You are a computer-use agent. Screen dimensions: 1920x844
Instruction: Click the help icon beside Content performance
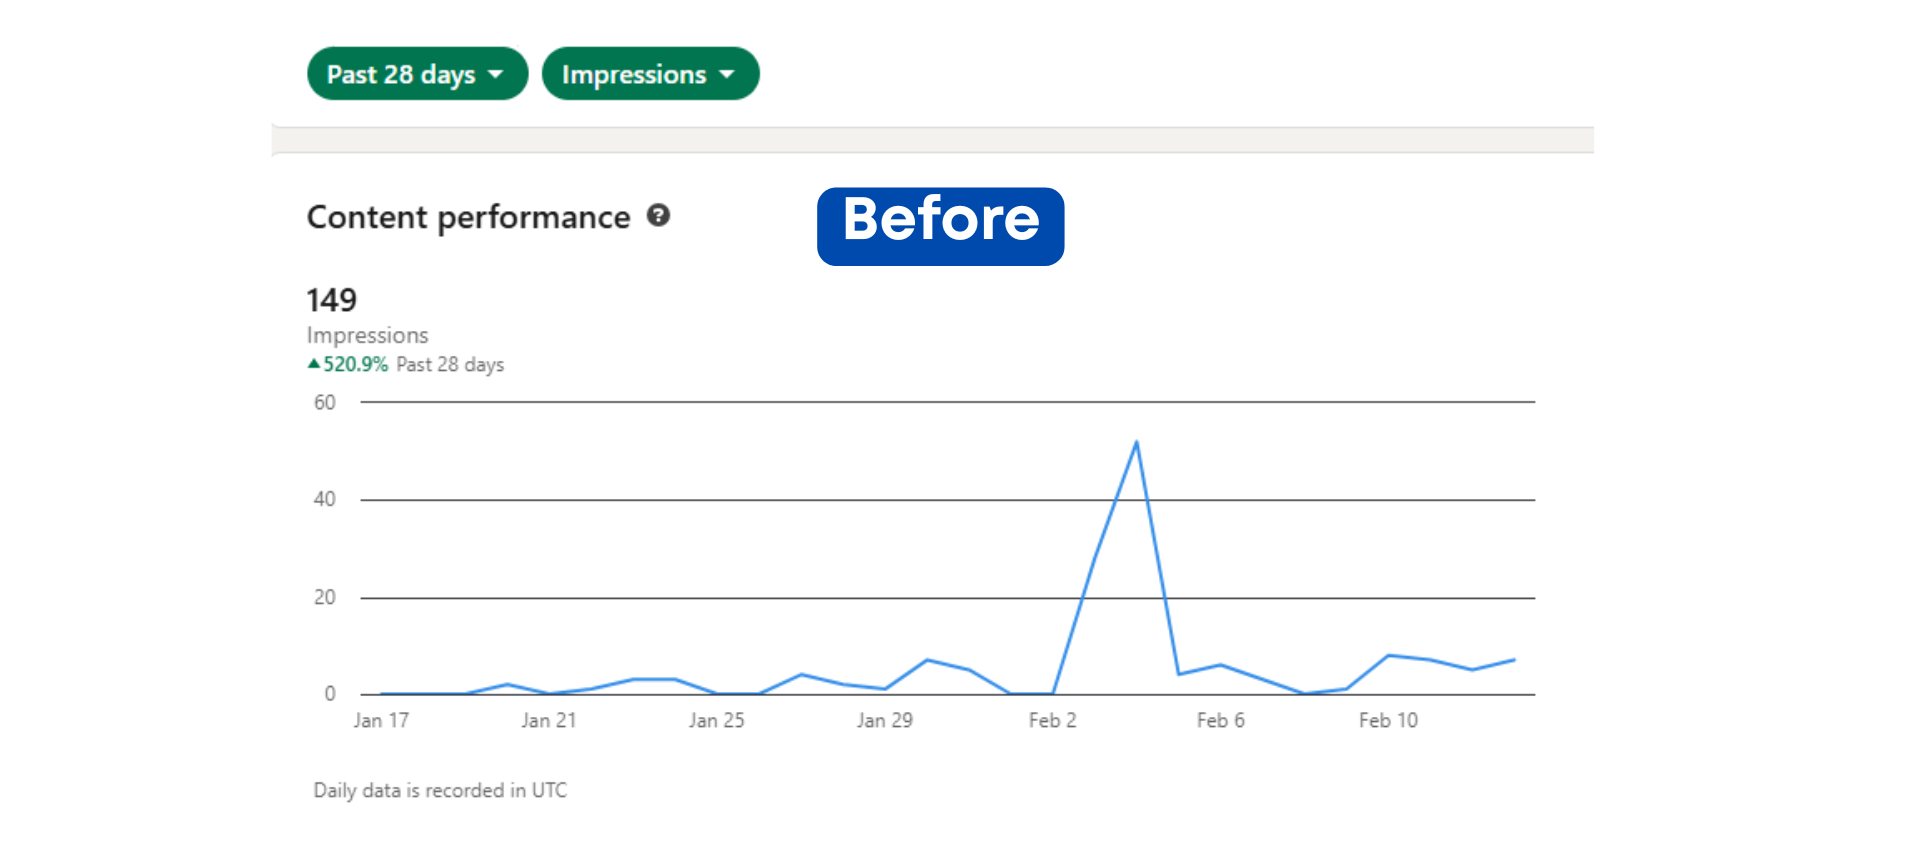point(658,215)
